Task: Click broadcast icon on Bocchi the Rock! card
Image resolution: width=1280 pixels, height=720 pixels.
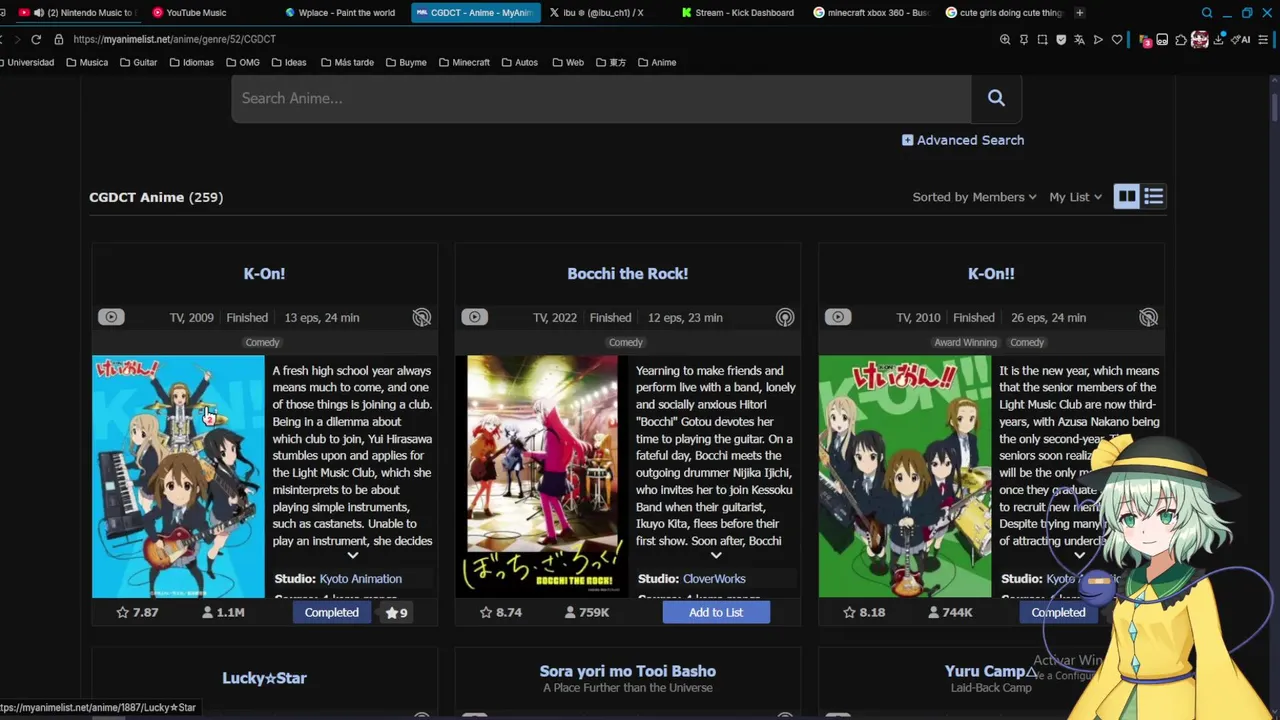Action: pos(785,318)
